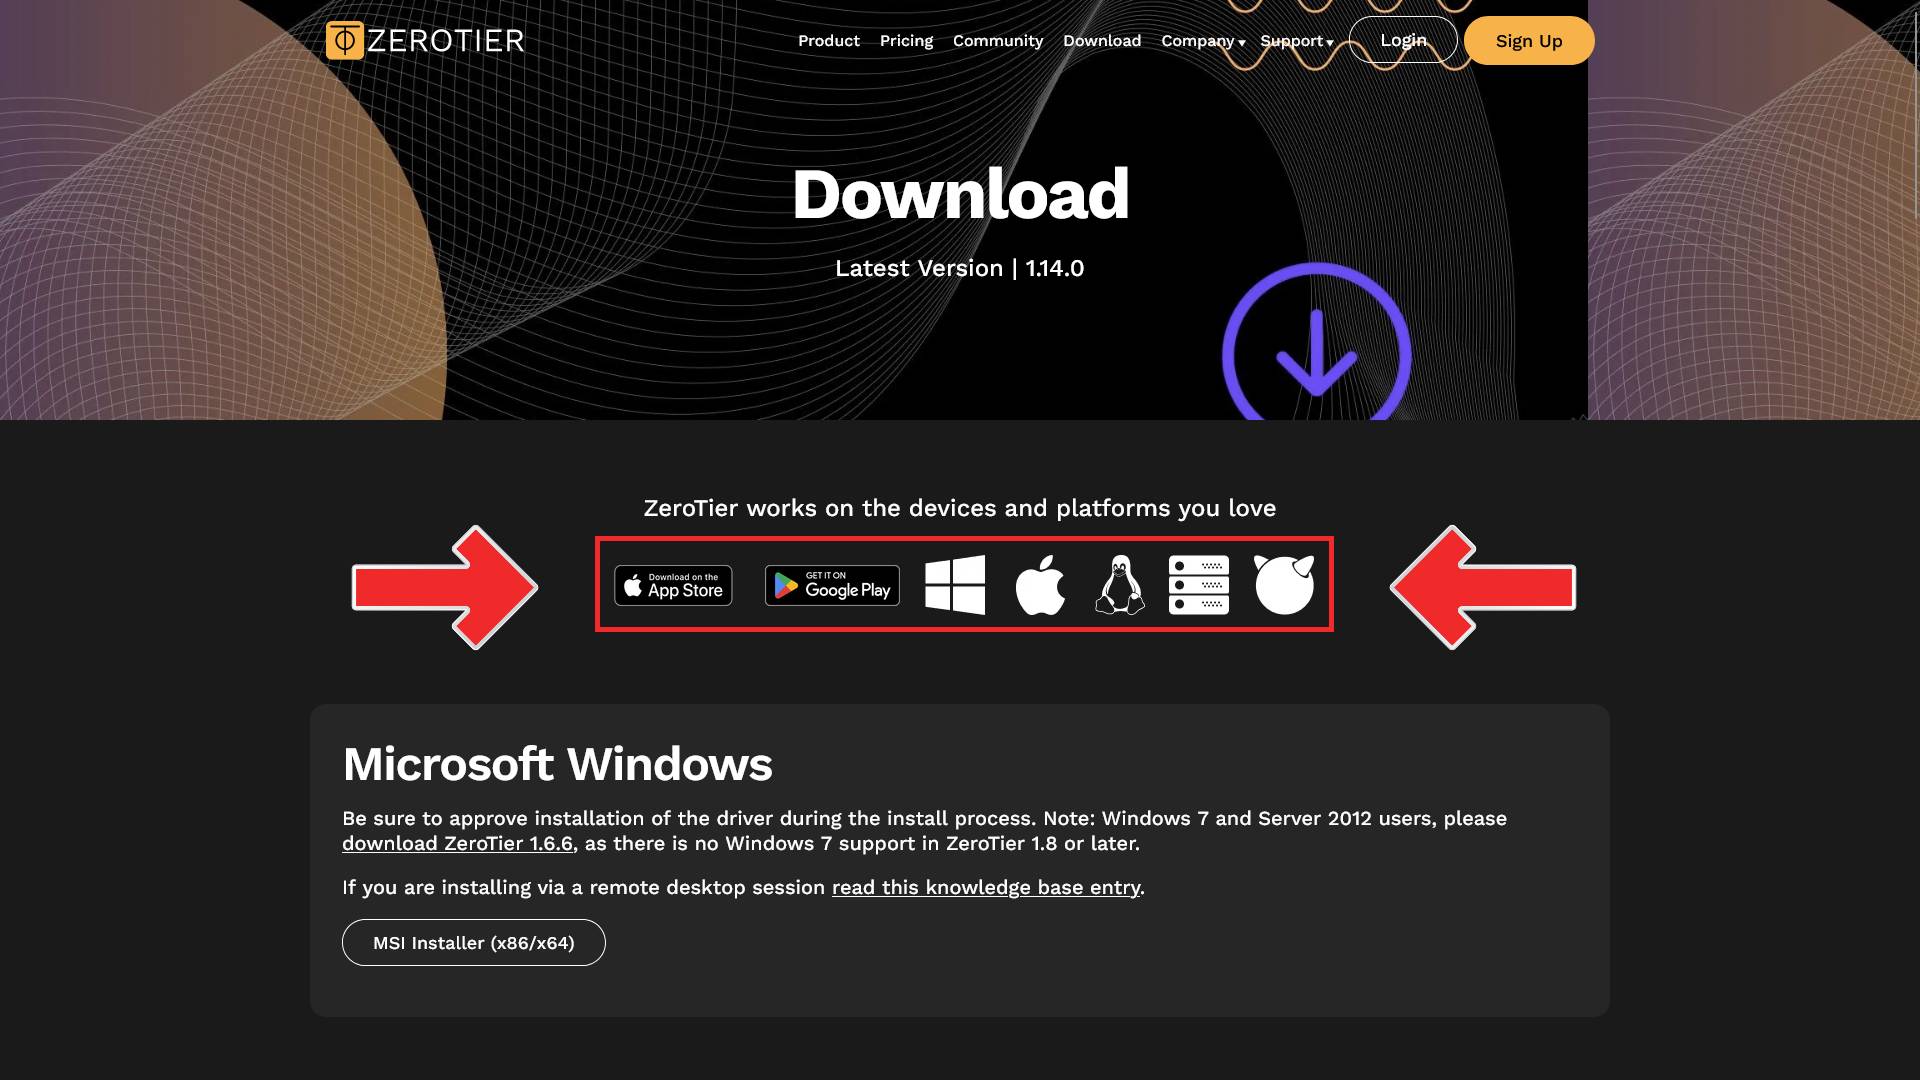Select the FreeBSD platform icon
Screen dimensions: 1920x1080
click(1284, 585)
